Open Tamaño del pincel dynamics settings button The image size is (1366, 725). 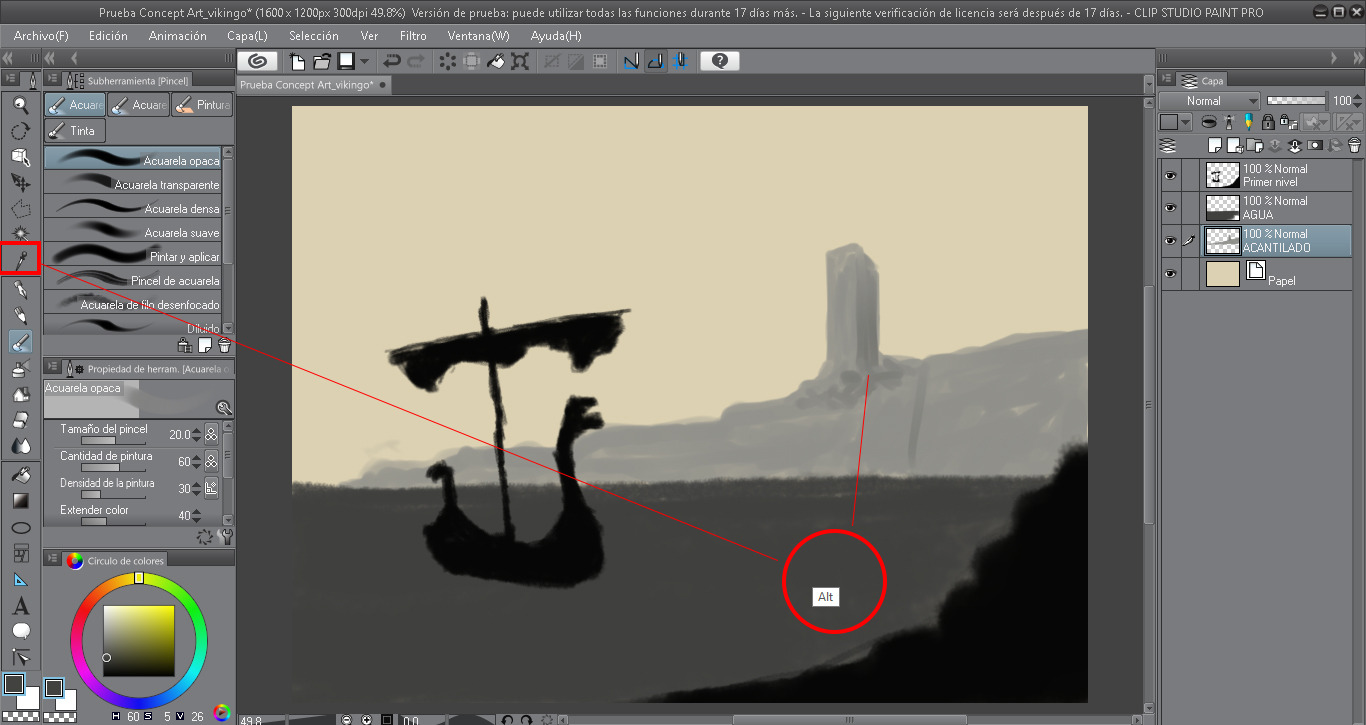tap(211, 435)
